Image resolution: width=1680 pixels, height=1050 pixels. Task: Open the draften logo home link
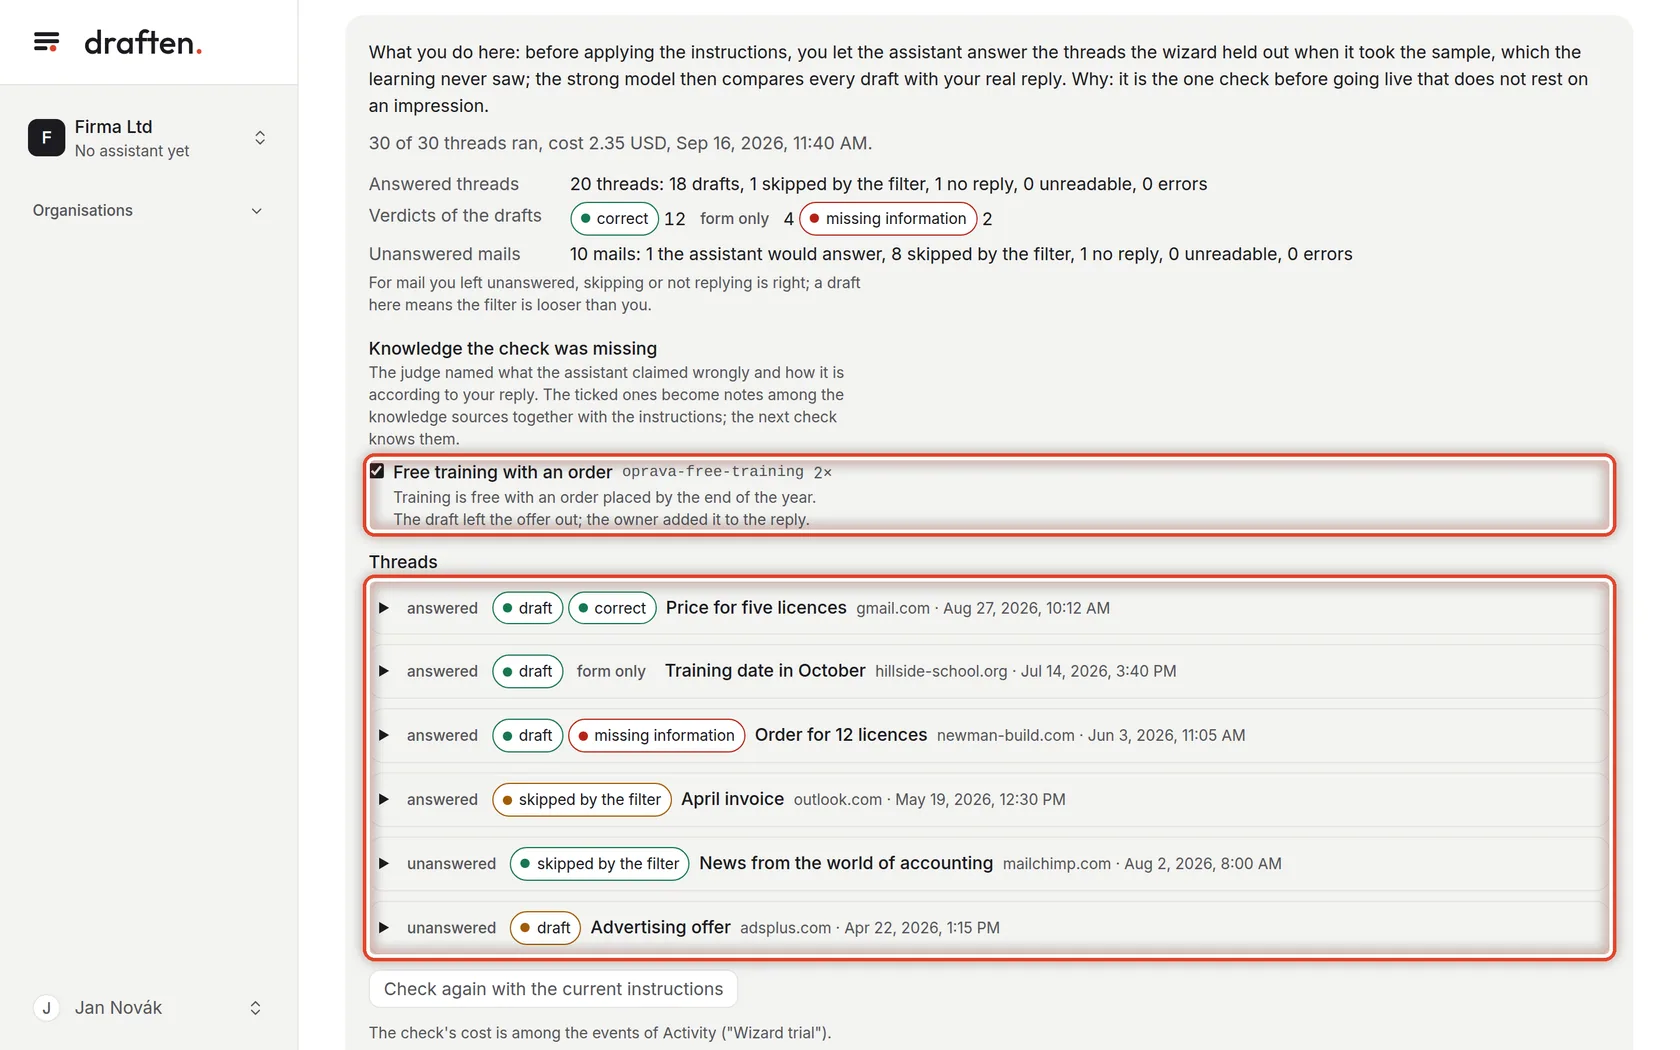click(143, 42)
